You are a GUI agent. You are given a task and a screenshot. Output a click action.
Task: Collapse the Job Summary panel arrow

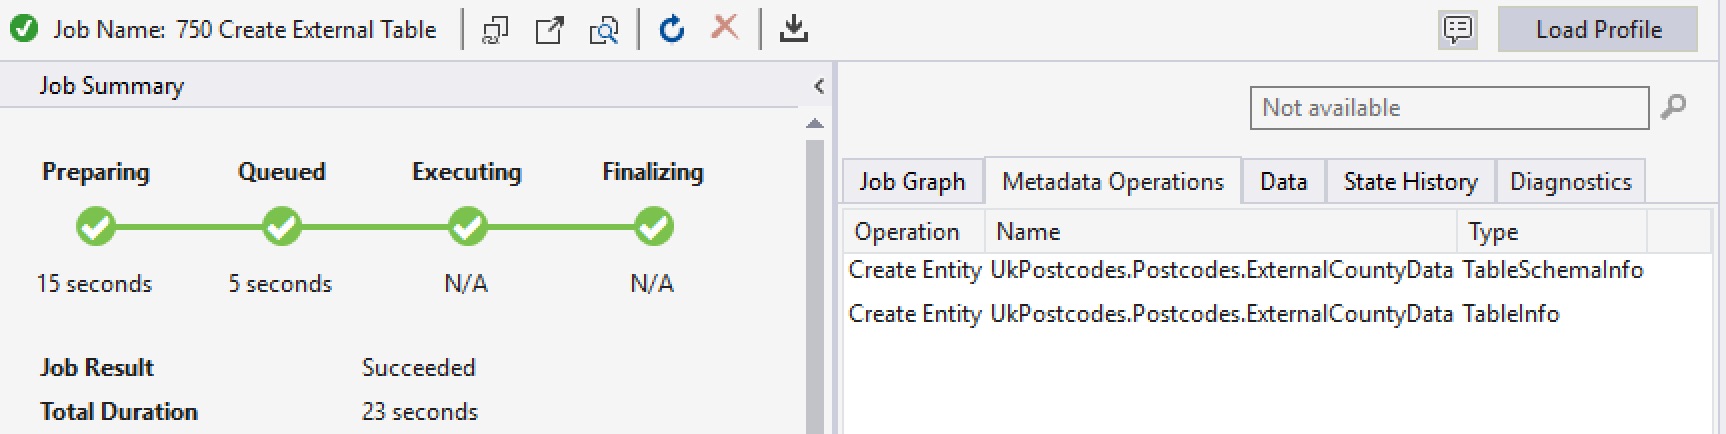819,86
